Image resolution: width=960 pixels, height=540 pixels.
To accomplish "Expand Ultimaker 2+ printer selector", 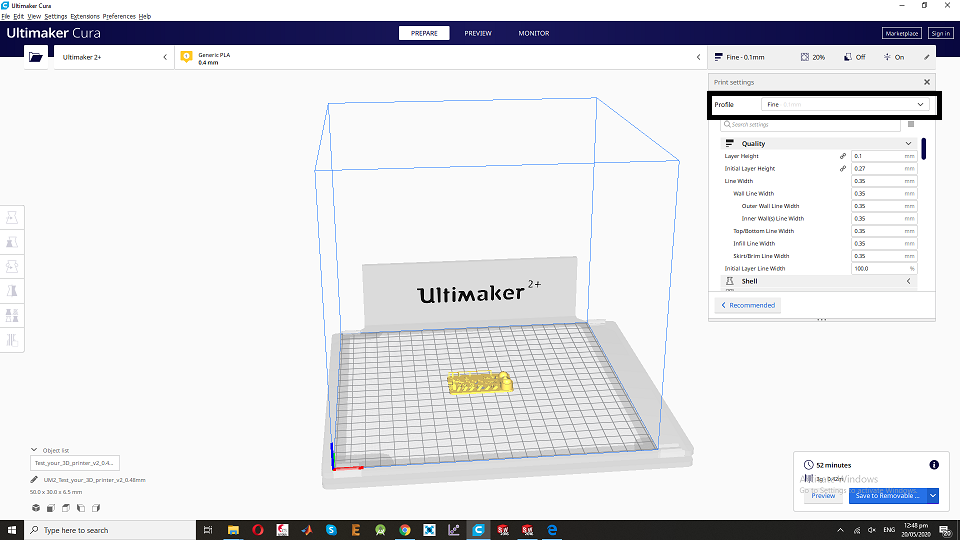I will 113,57.
